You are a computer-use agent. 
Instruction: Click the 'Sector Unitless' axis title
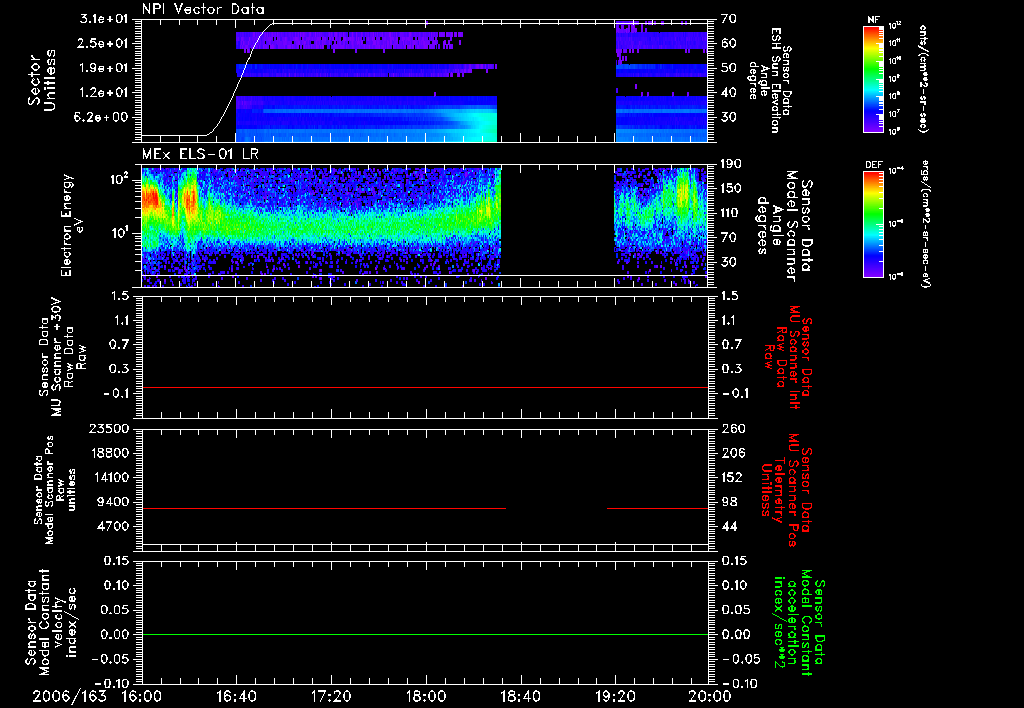tap(42, 80)
